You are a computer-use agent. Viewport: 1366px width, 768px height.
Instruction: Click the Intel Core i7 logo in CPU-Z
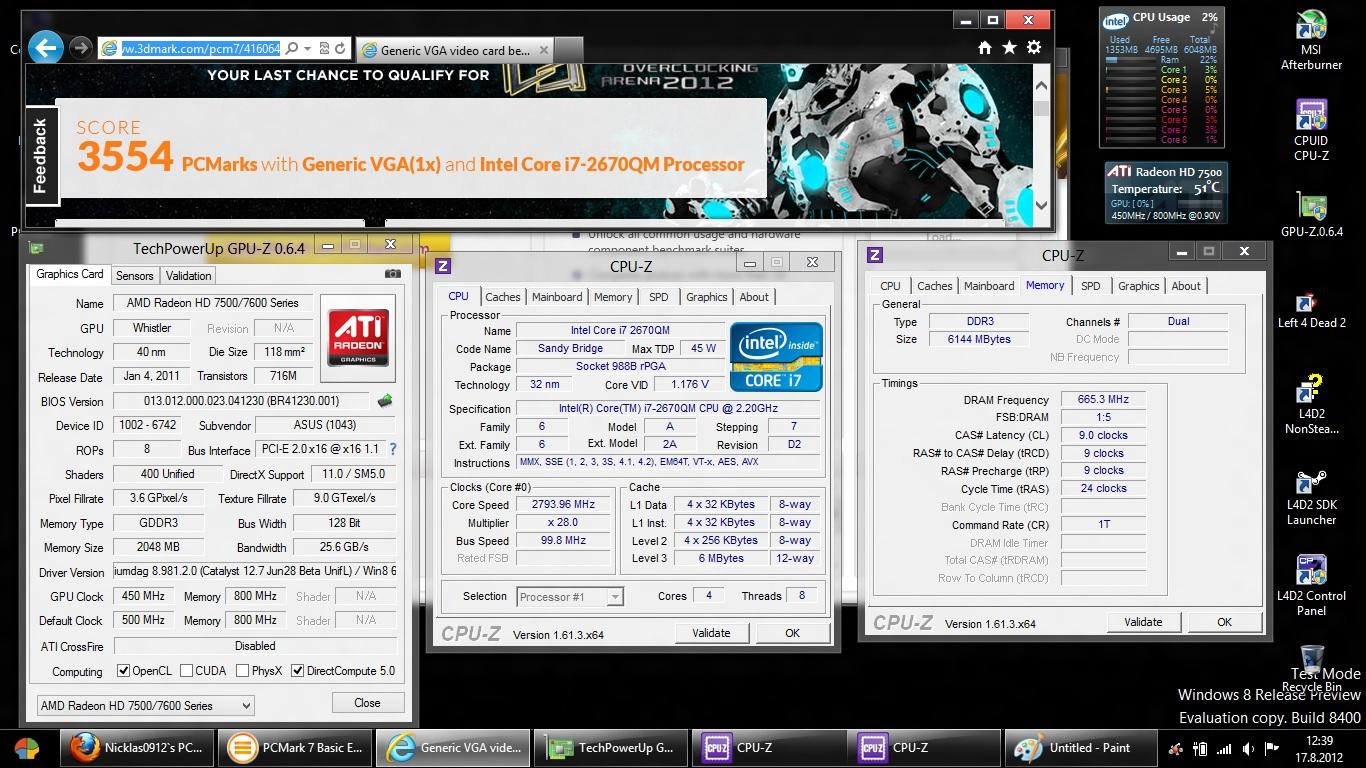pos(776,356)
